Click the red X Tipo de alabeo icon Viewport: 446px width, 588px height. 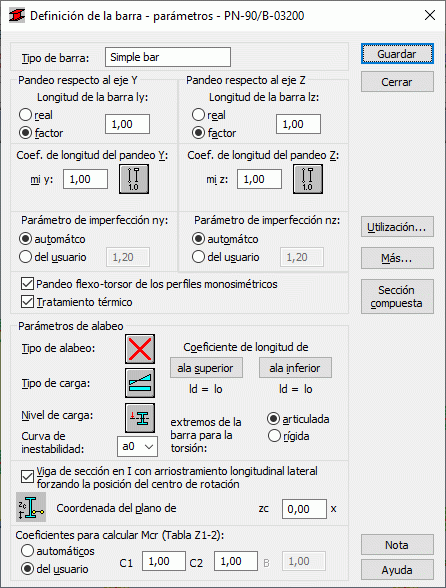pos(140,349)
